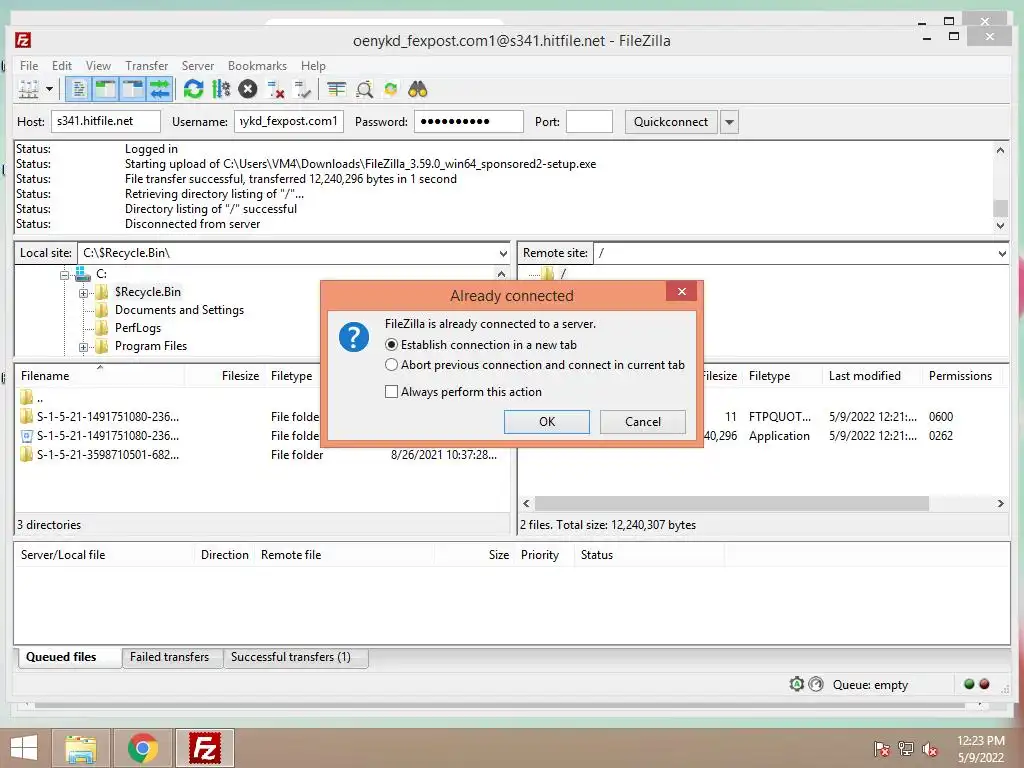Open the Local site path dropdown
This screenshot has width=1024, height=768.
coord(503,253)
